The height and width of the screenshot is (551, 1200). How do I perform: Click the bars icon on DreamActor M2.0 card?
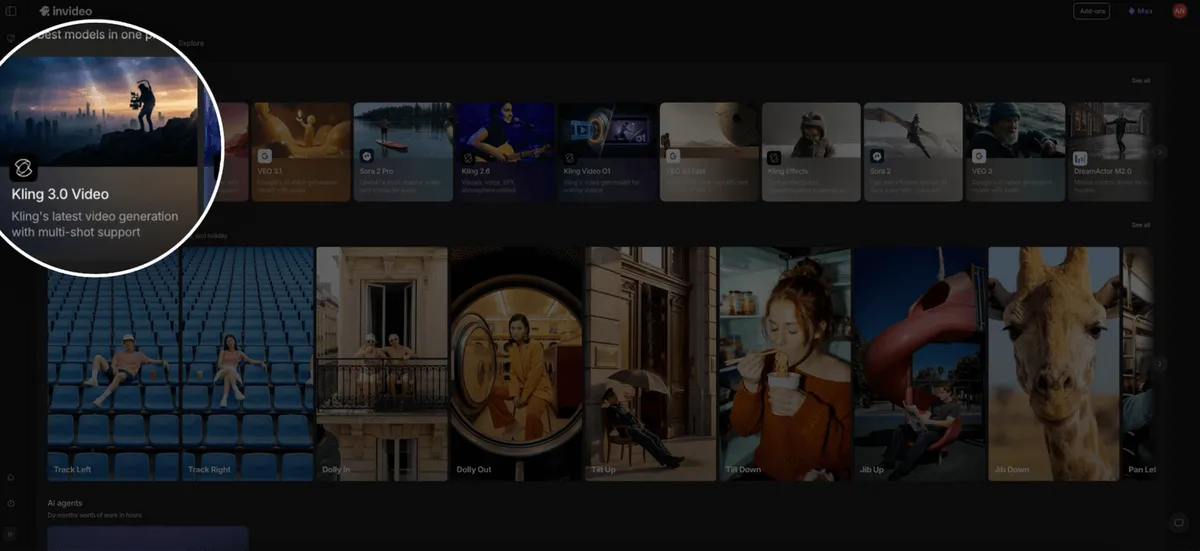point(1080,157)
